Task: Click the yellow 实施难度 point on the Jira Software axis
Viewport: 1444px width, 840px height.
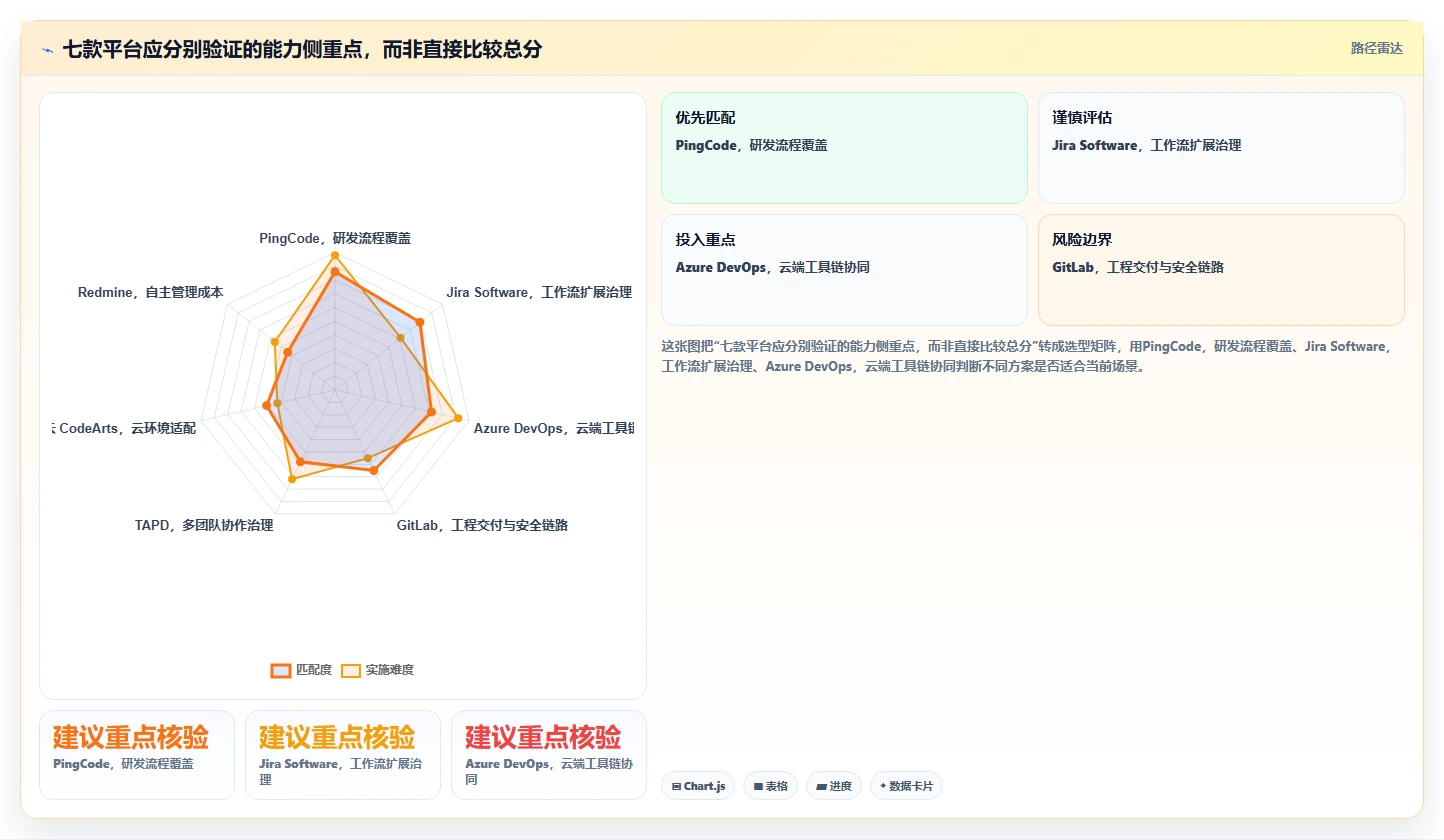Action: pyautogui.click(x=401, y=338)
